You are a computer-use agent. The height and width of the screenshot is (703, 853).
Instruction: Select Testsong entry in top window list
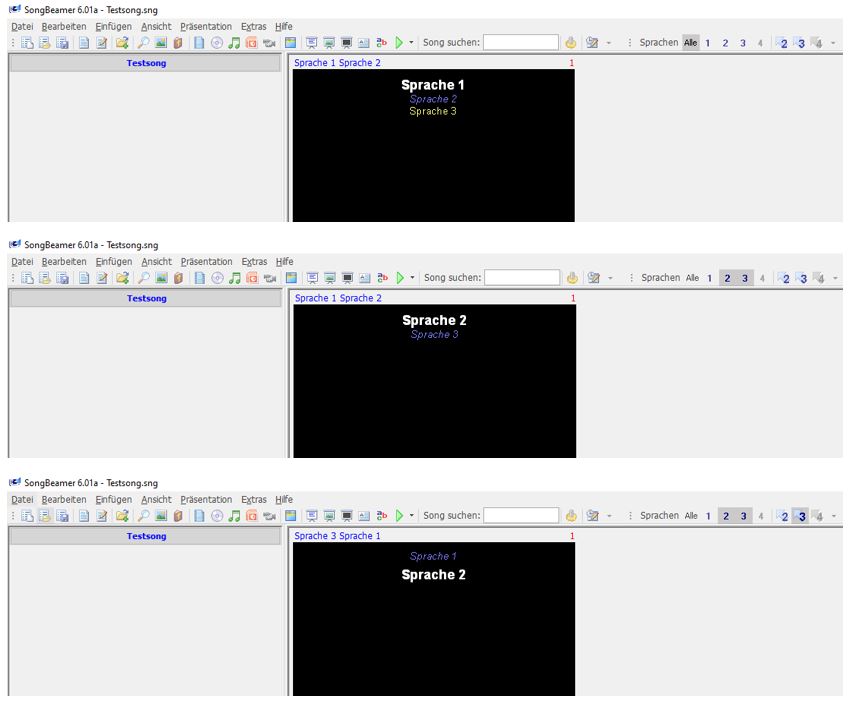(x=146, y=63)
